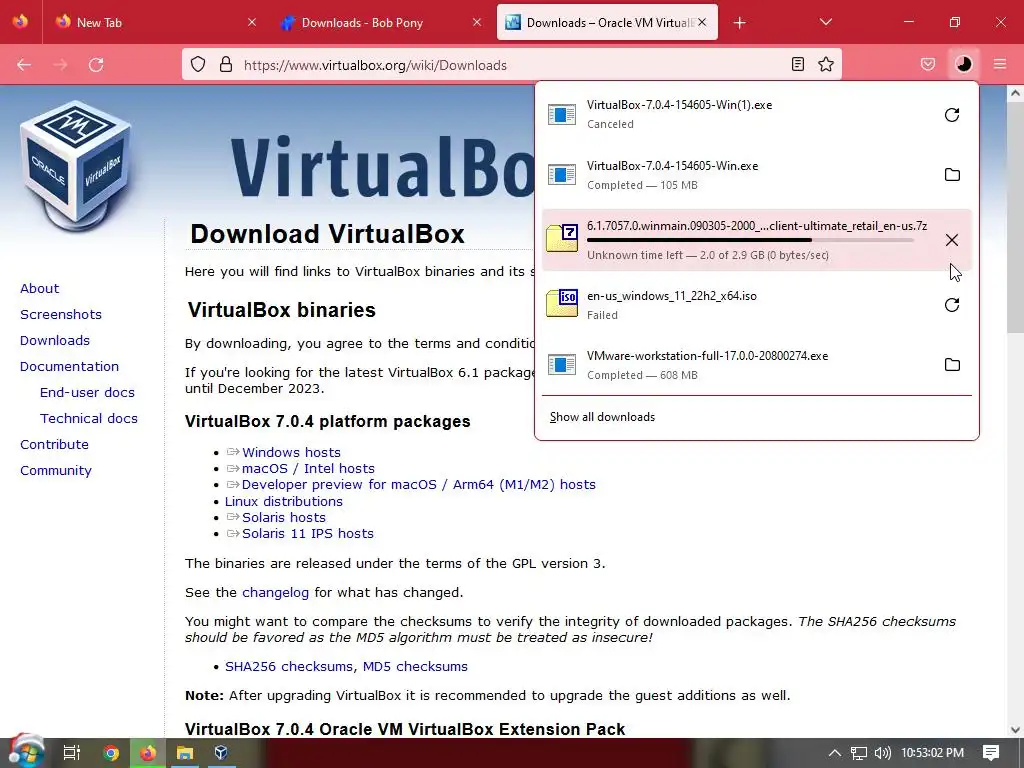The width and height of the screenshot is (1024, 768).
Task: Toggle Reader View in address bar
Action: (797, 64)
